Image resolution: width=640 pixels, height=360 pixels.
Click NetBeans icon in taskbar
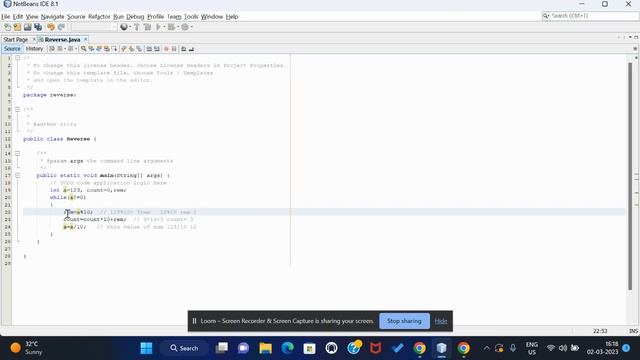[441, 348]
